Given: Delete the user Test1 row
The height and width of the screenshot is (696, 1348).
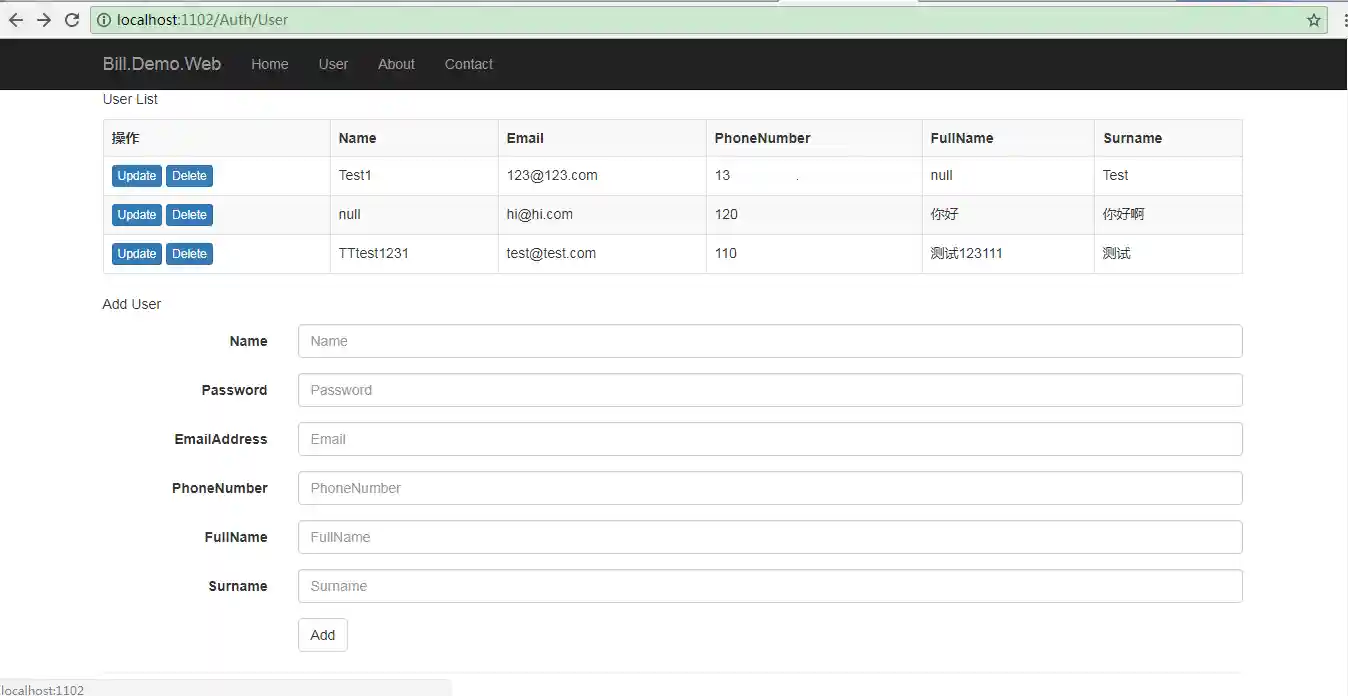Looking at the screenshot, I should tap(189, 176).
